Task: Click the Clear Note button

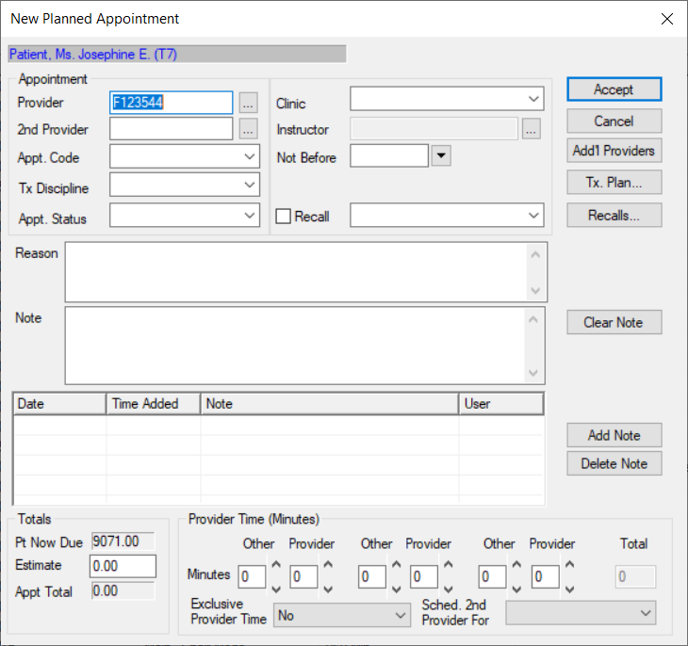Action: [x=614, y=322]
